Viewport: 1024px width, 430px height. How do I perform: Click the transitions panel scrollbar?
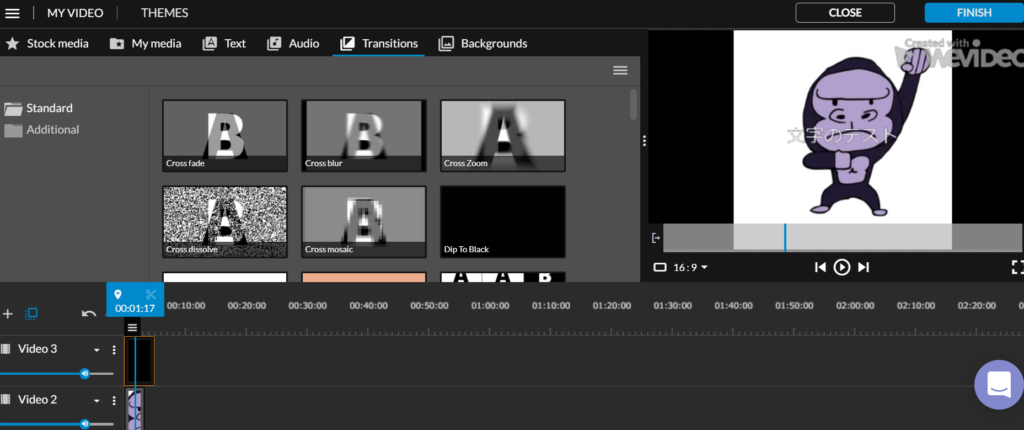(633, 105)
